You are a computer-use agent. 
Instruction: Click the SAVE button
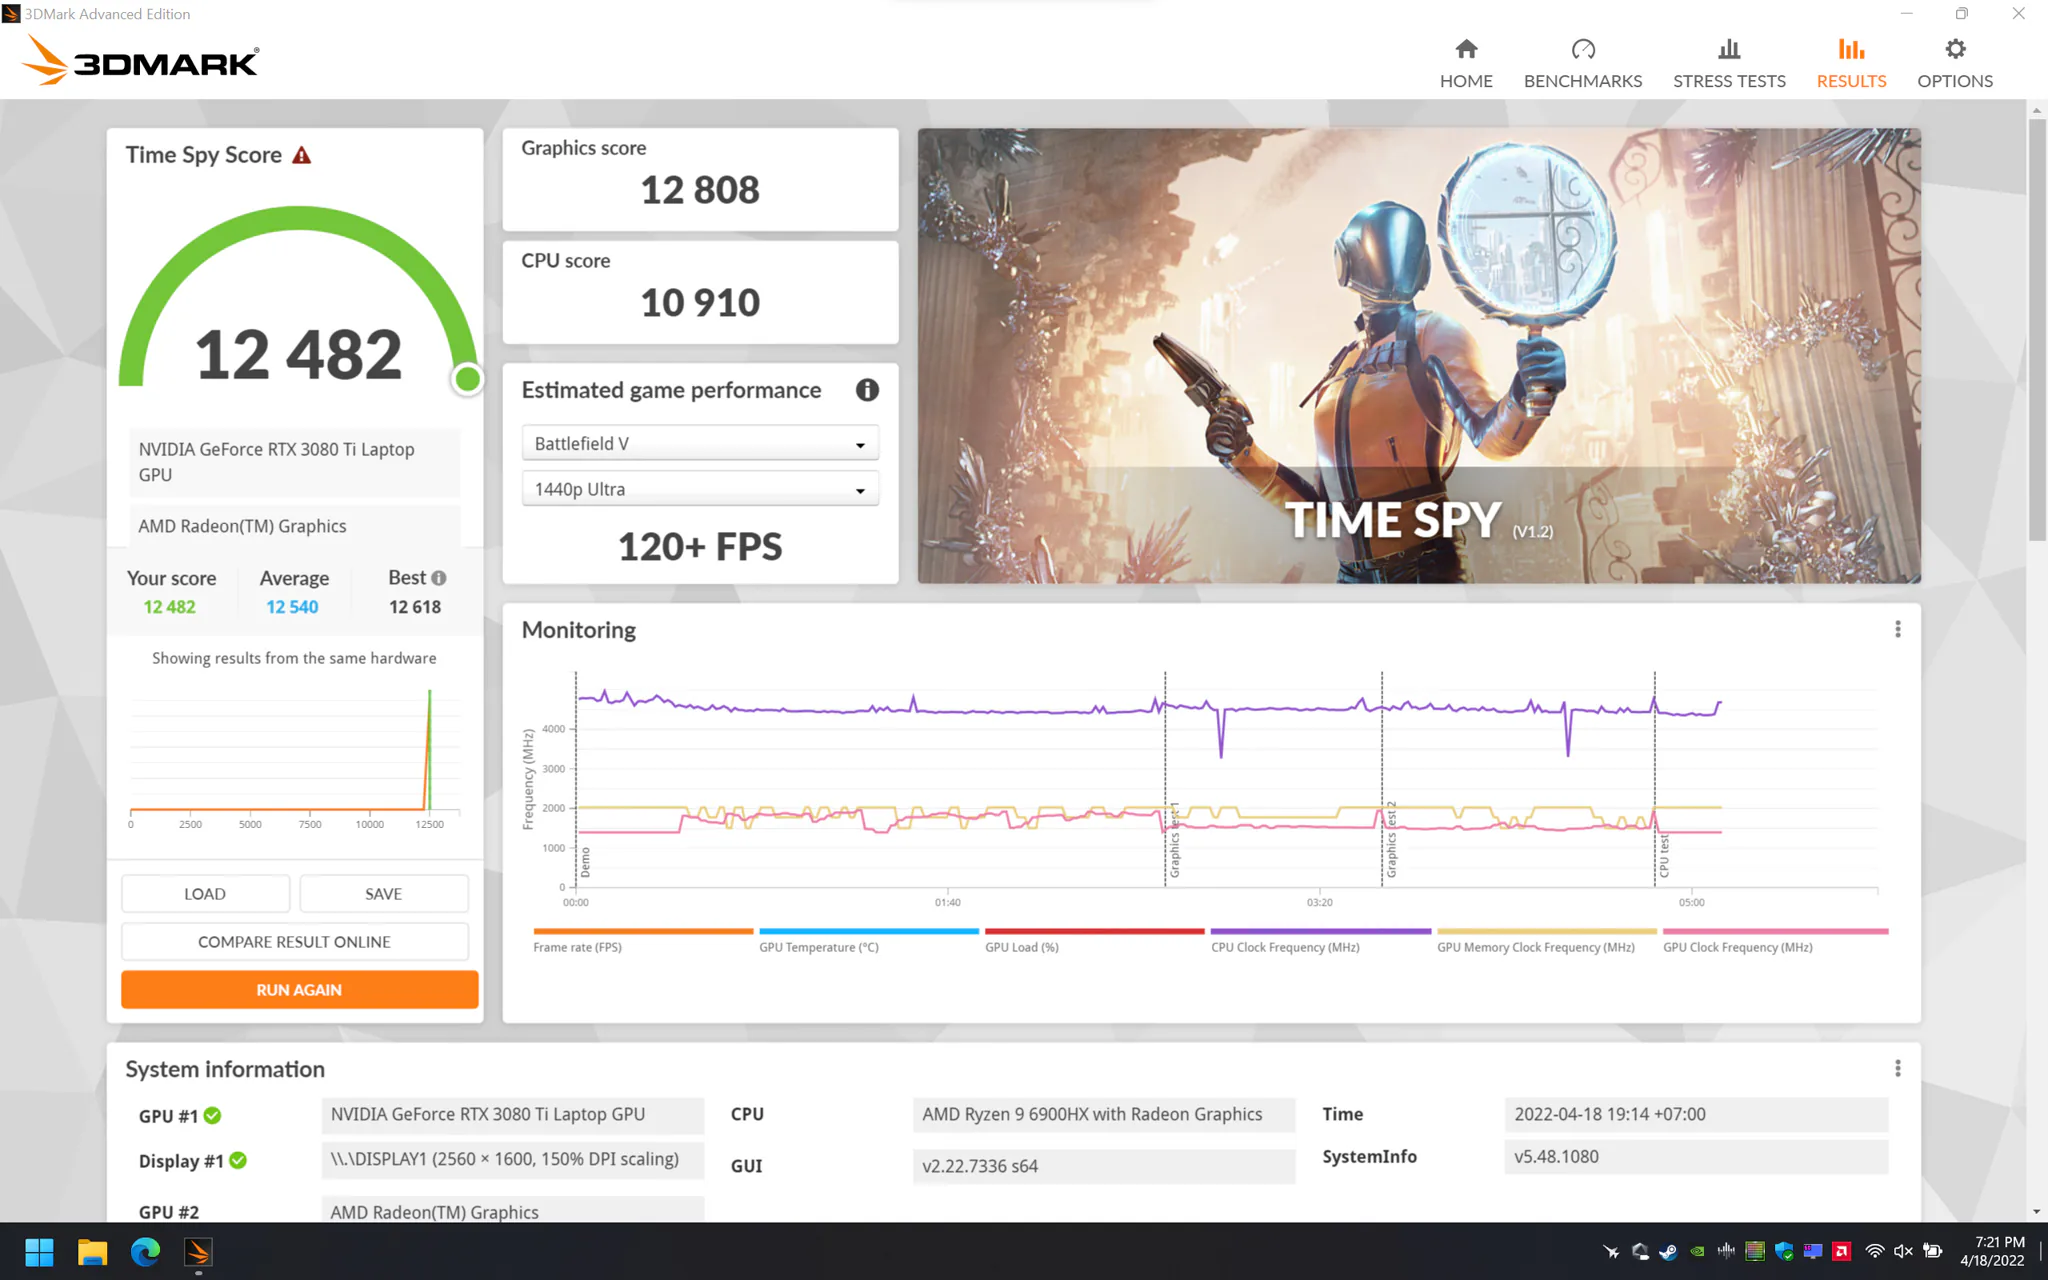click(384, 893)
